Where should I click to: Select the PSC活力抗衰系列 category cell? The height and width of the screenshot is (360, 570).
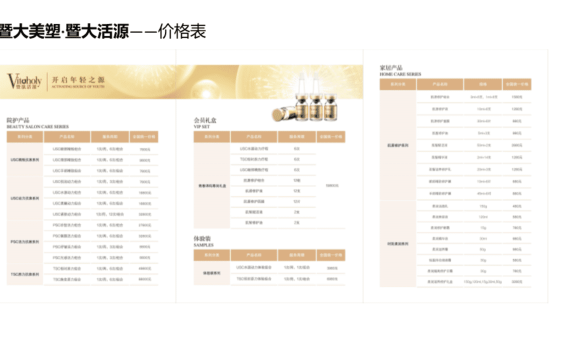tap(25, 241)
